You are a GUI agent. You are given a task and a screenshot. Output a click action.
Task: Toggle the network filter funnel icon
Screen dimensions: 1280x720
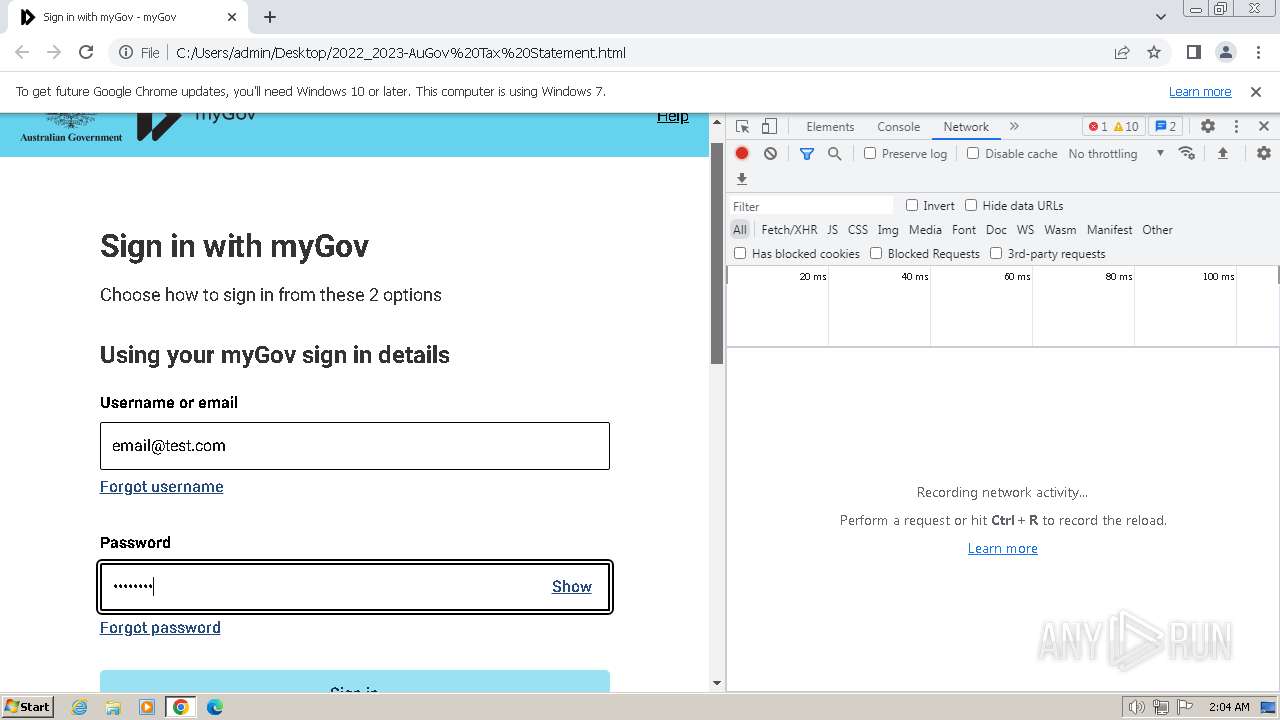(807, 153)
